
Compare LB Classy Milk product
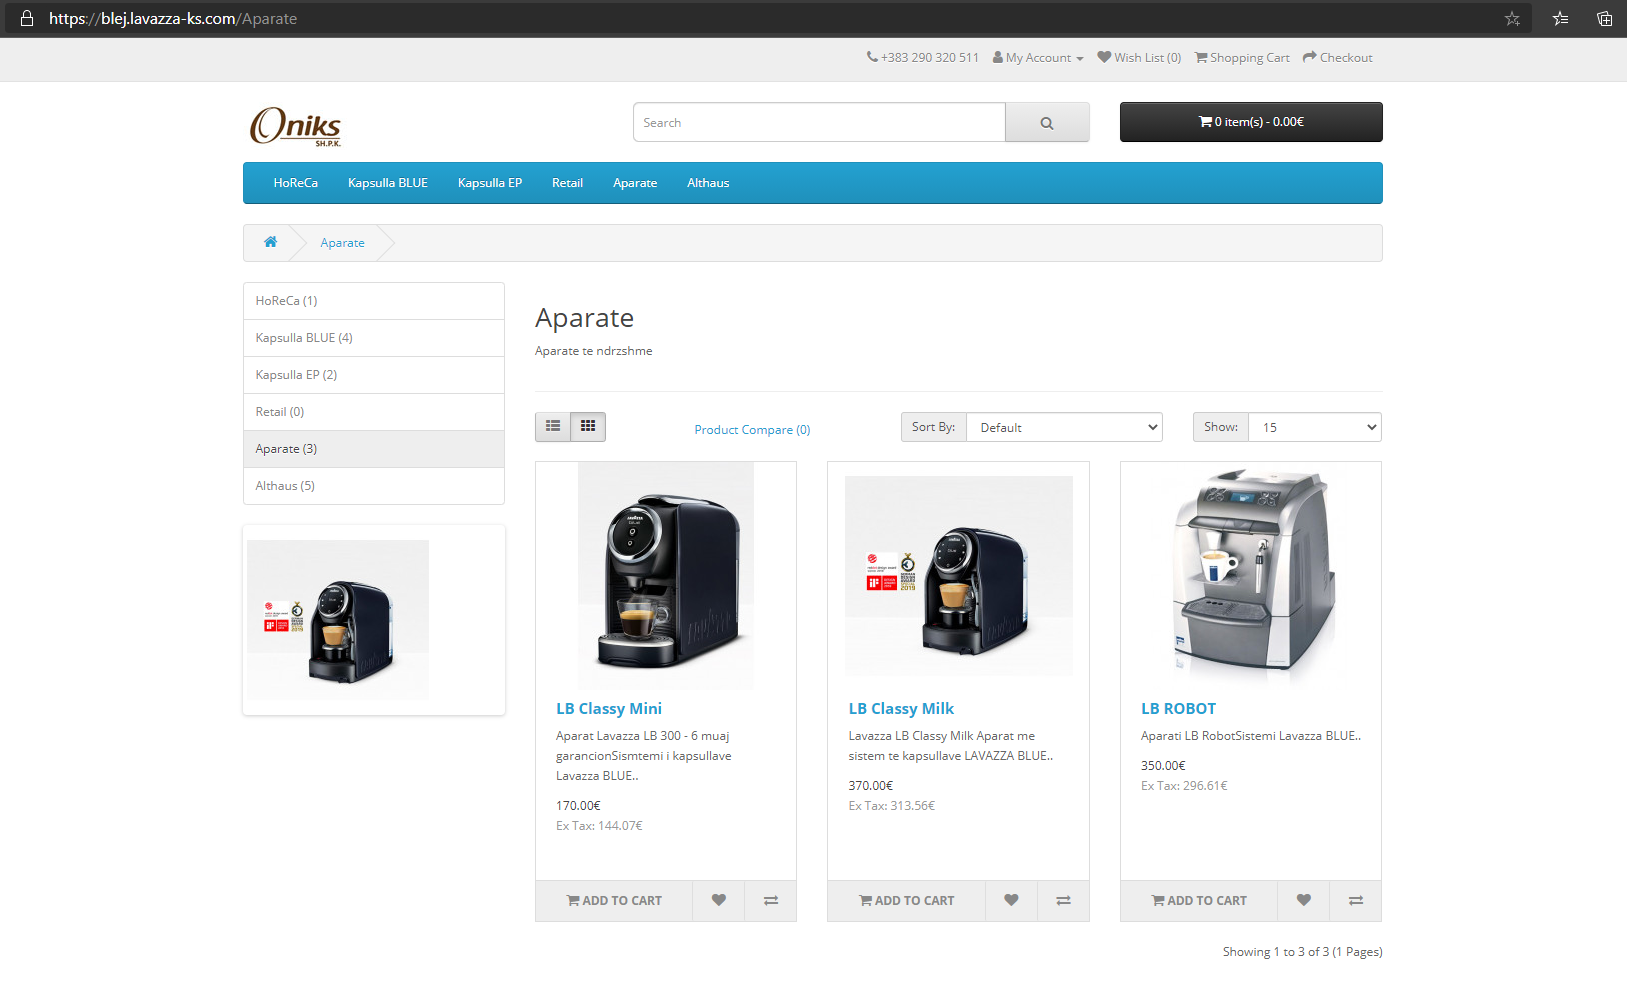pyautogui.click(x=1063, y=900)
